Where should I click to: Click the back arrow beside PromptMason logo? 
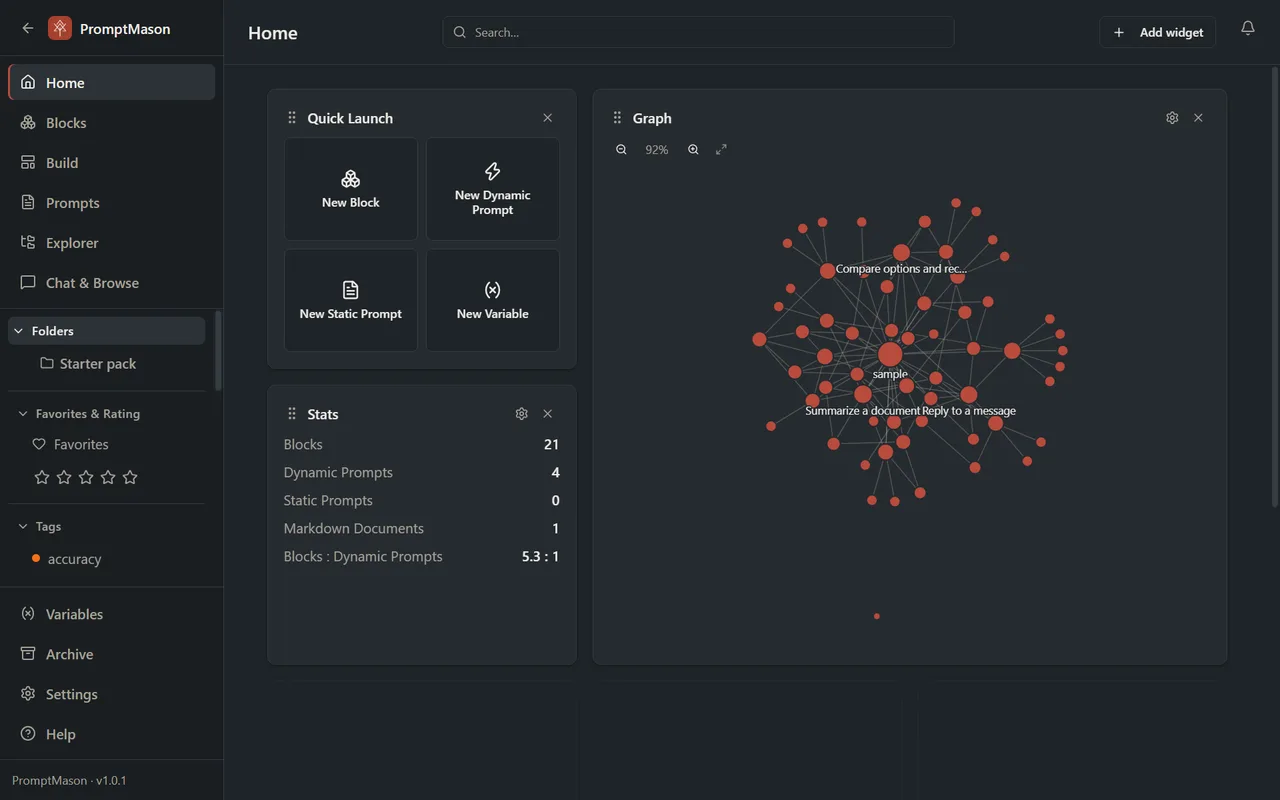28,29
